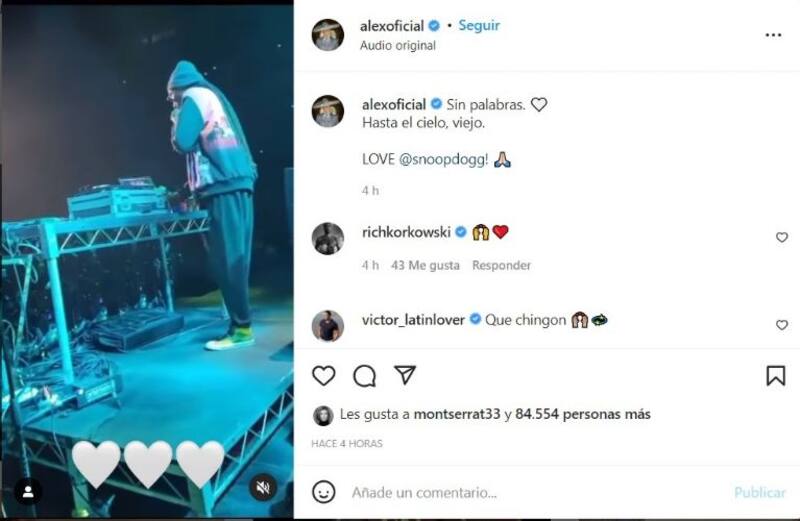Share post via paper plane icon
800x521 pixels.
(x=405, y=375)
